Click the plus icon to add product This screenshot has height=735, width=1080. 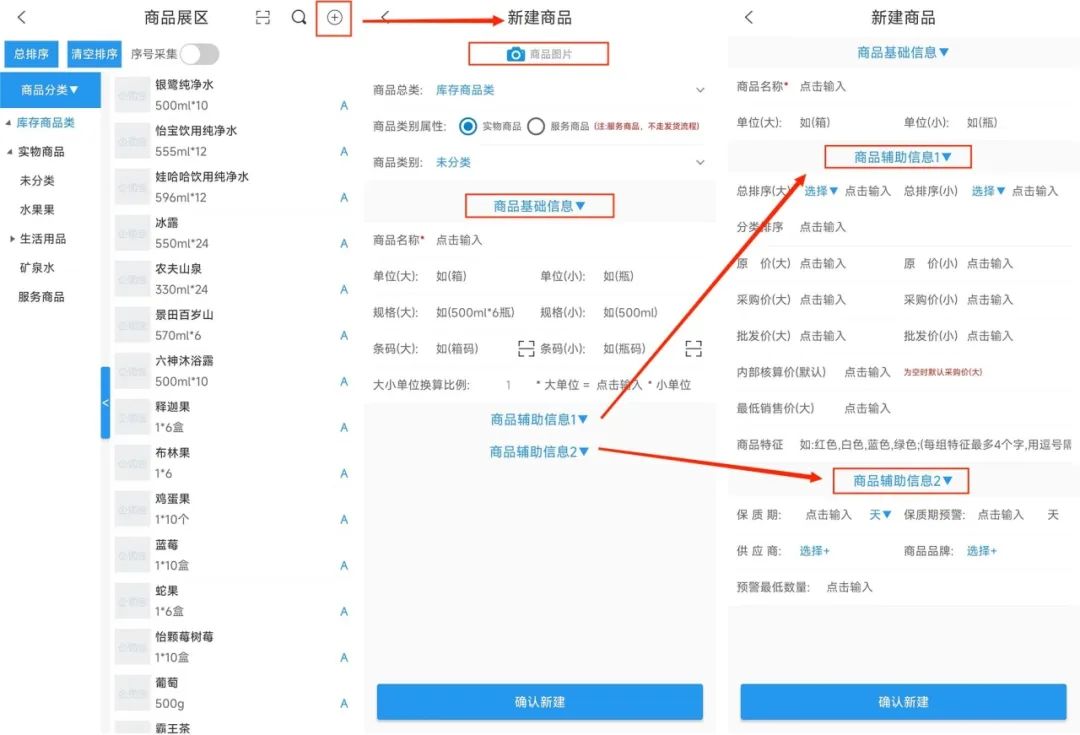coord(334,18)
